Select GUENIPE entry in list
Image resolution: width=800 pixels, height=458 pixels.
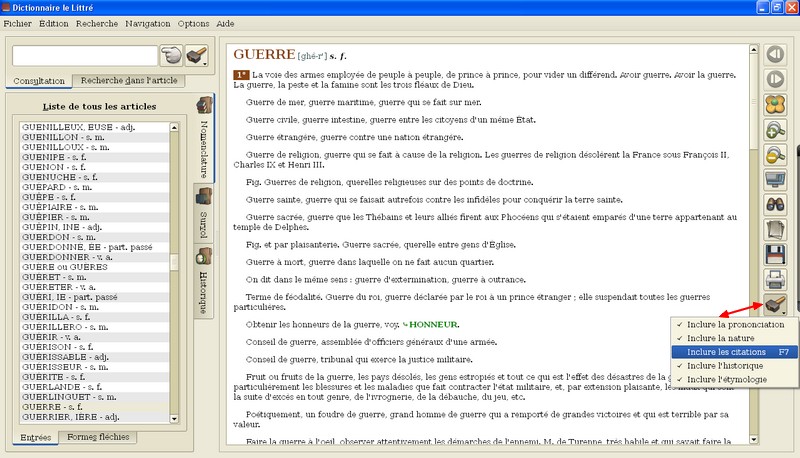point(94,157)
